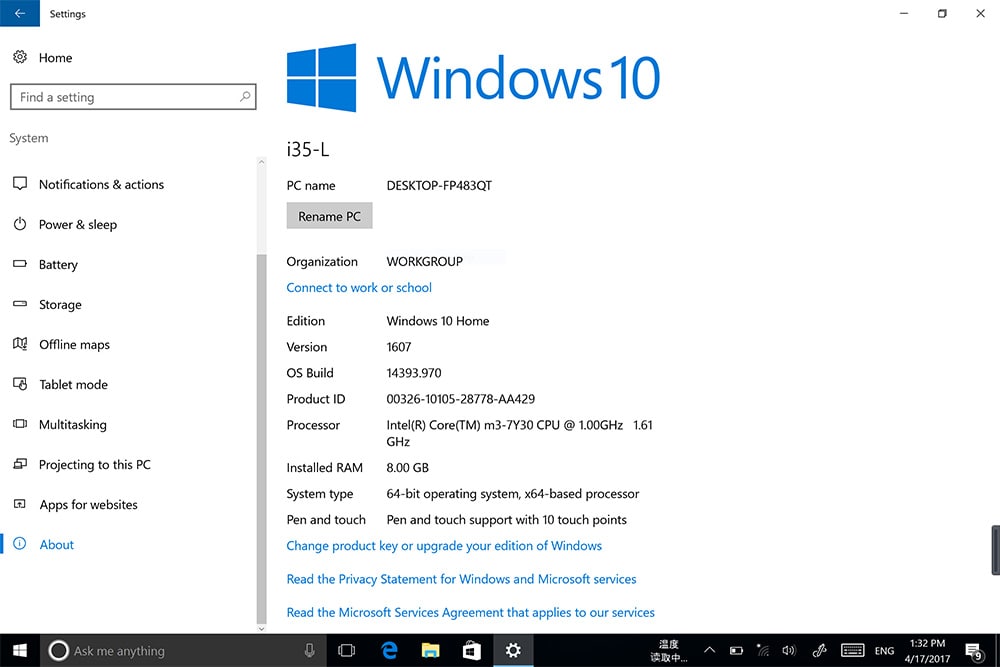
Task: Select the About page
Action: coord(57,545)
